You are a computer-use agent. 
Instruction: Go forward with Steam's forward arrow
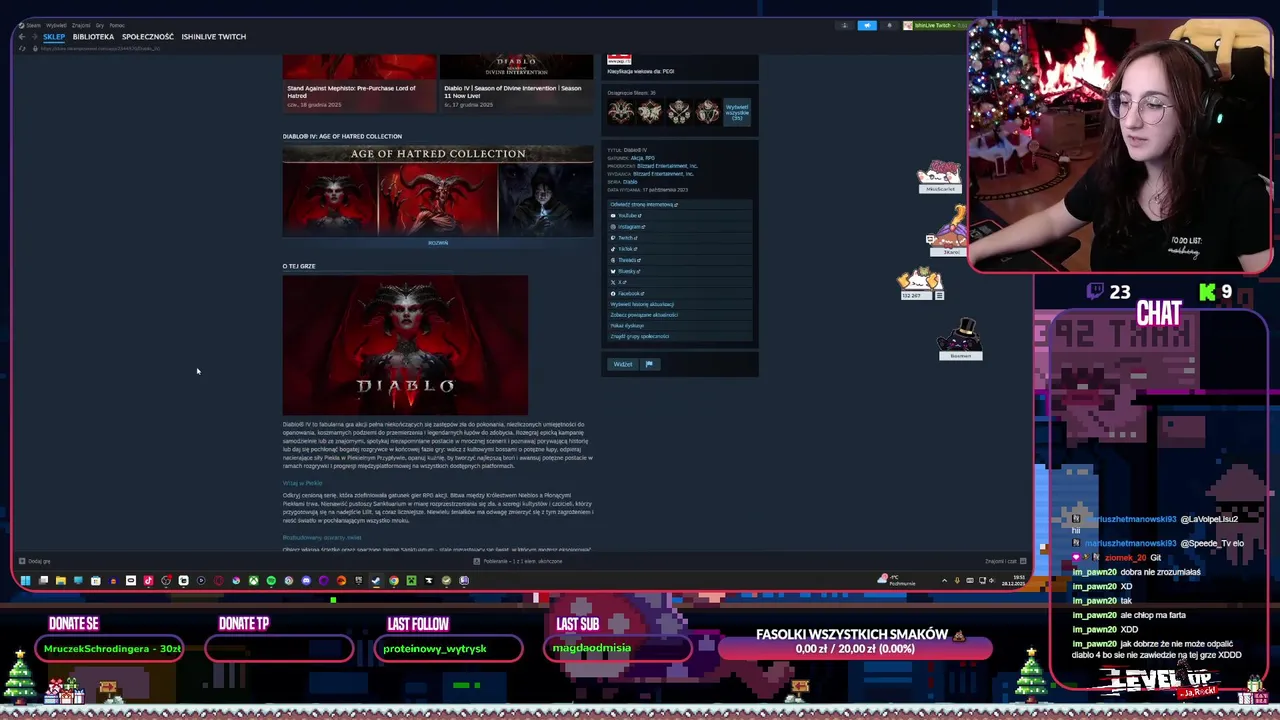click(34, 37)
